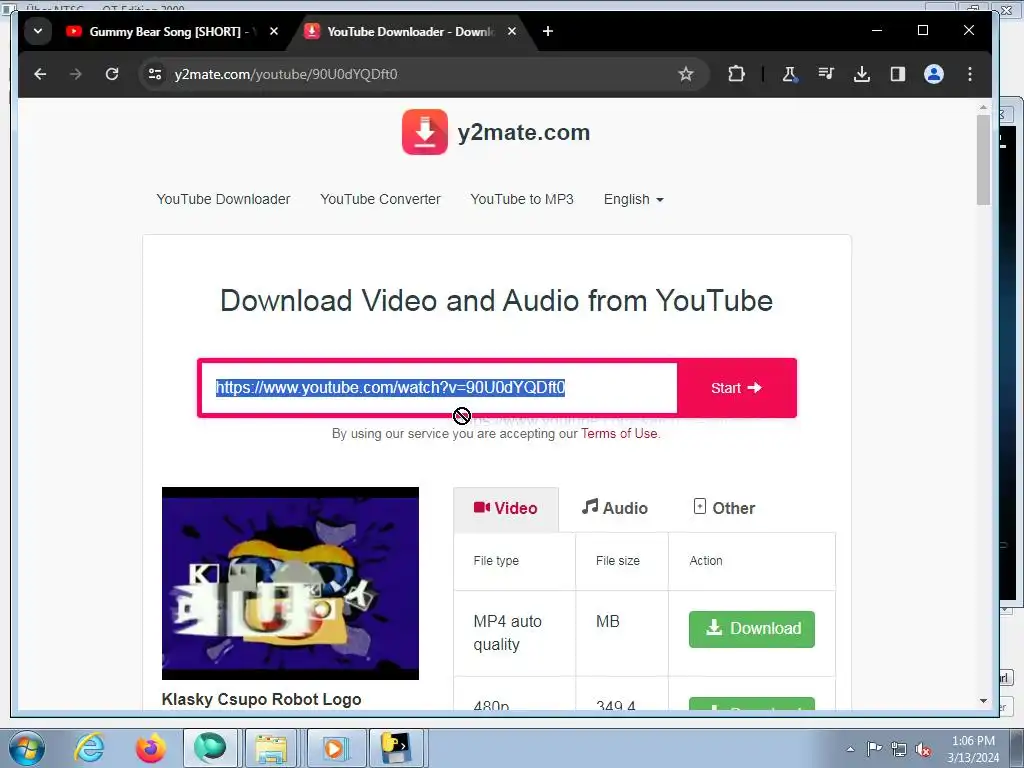Viewport: 1024px width, 768px height.
Task: Close the YouTube Downloader tab
Action: [x=512, y=31]
